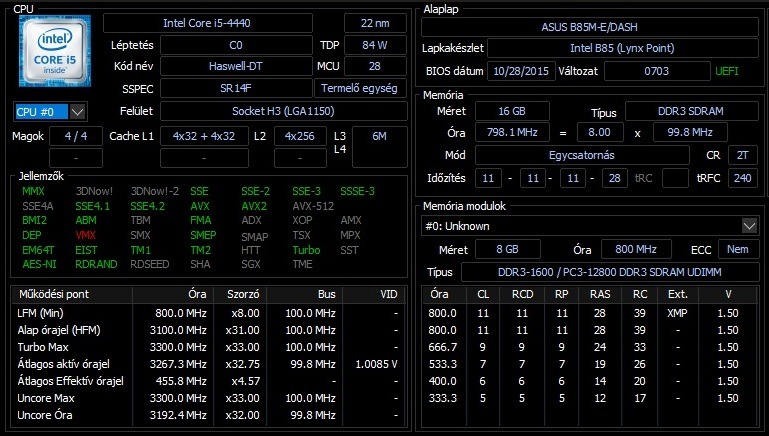Click the Intel B85 (Lynx Point) chipset field
Viewport: 769px width, 436px height.
click(622, 48)
